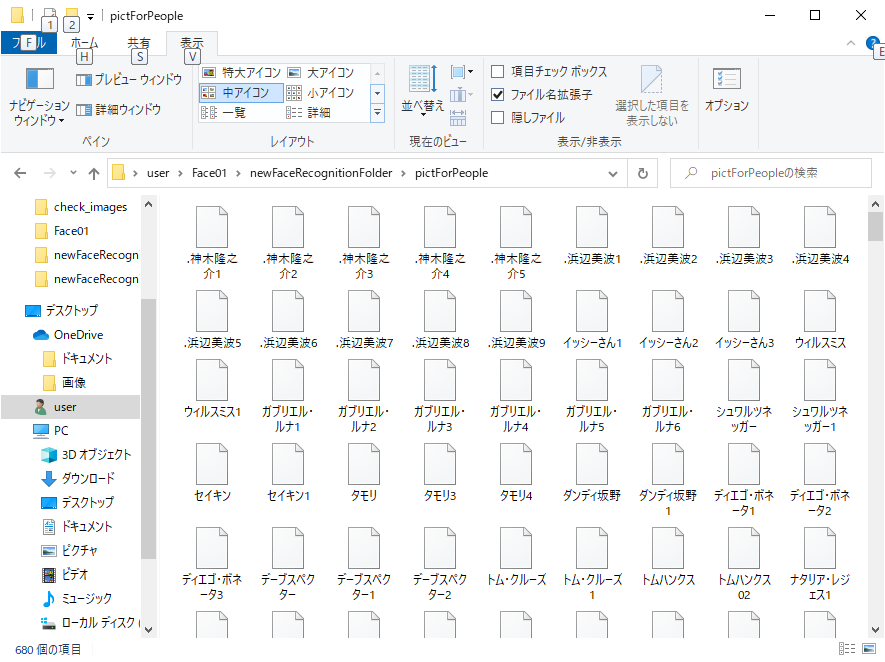885x662 pixels.
Task: Expand the address bar history dropdown
Action: tap(612, 174)
